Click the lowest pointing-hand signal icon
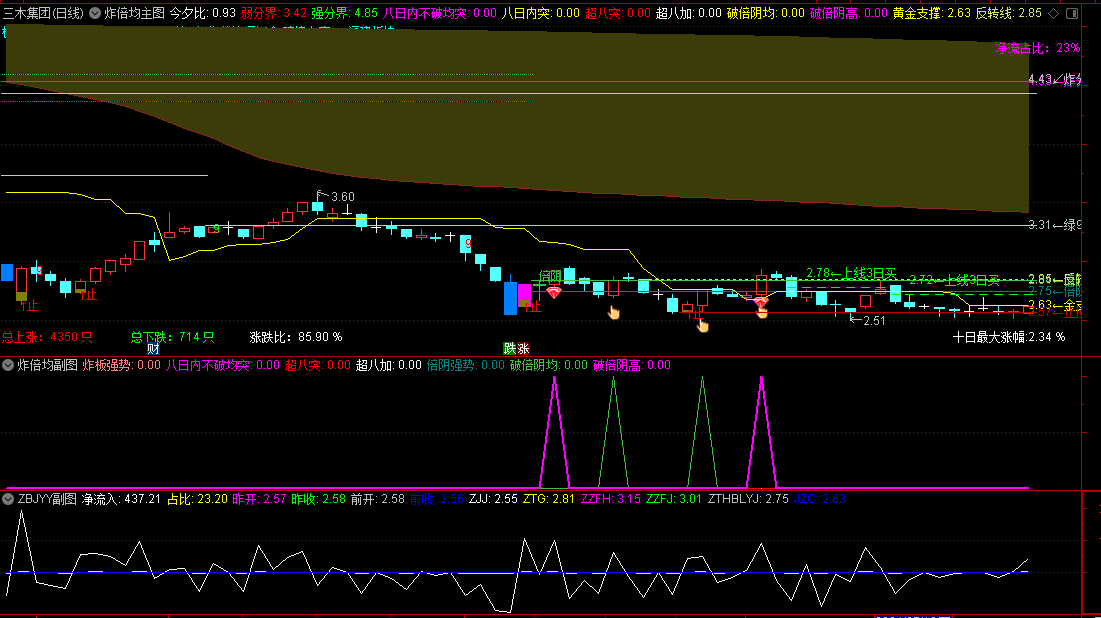This screenshot has width=1101, height=618. (702, 323)
